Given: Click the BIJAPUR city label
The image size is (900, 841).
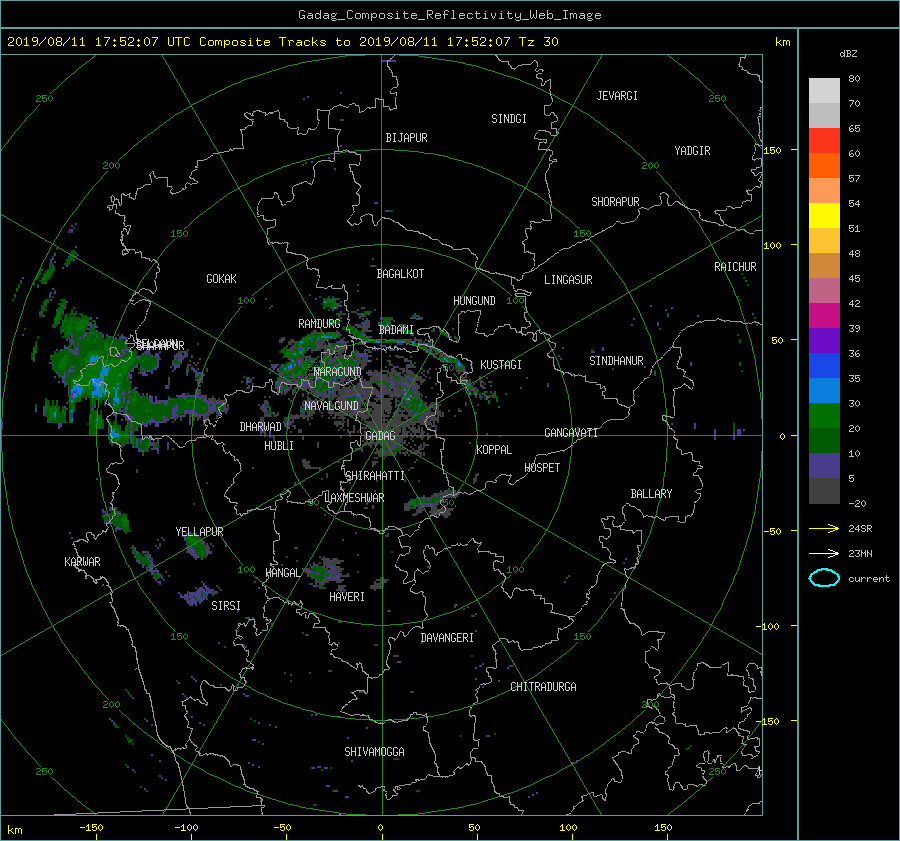Looking at the screenshot, I should (x=406, y=138).
